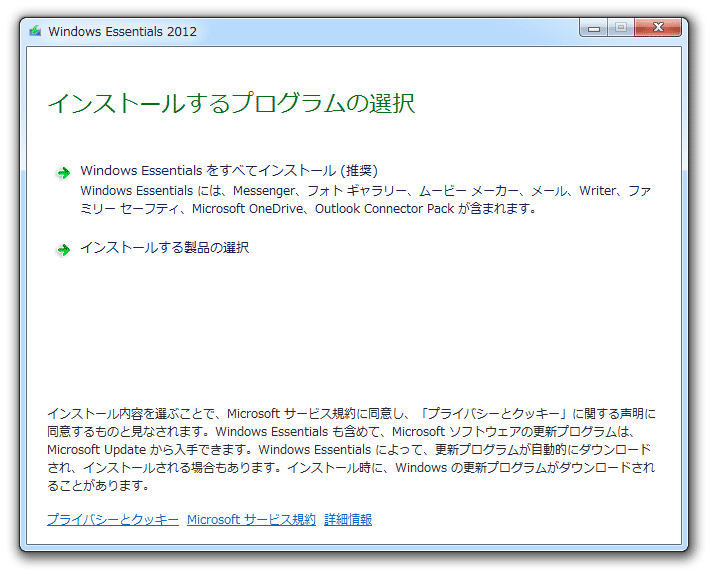Click description text listing Messenger and フォト ギャラリー
The width and height of the screenshot is (710, 574).
[366, 200]
